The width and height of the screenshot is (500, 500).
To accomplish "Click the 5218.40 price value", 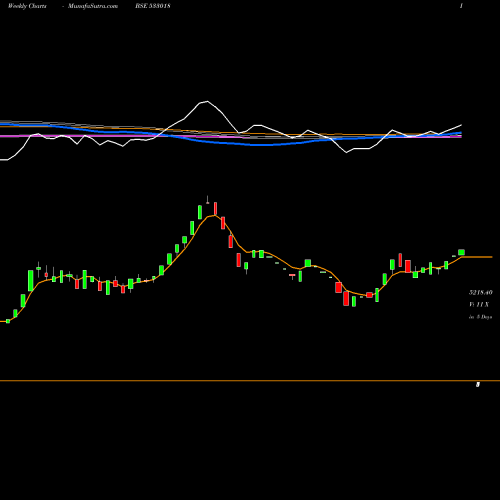I will [480, 293].
